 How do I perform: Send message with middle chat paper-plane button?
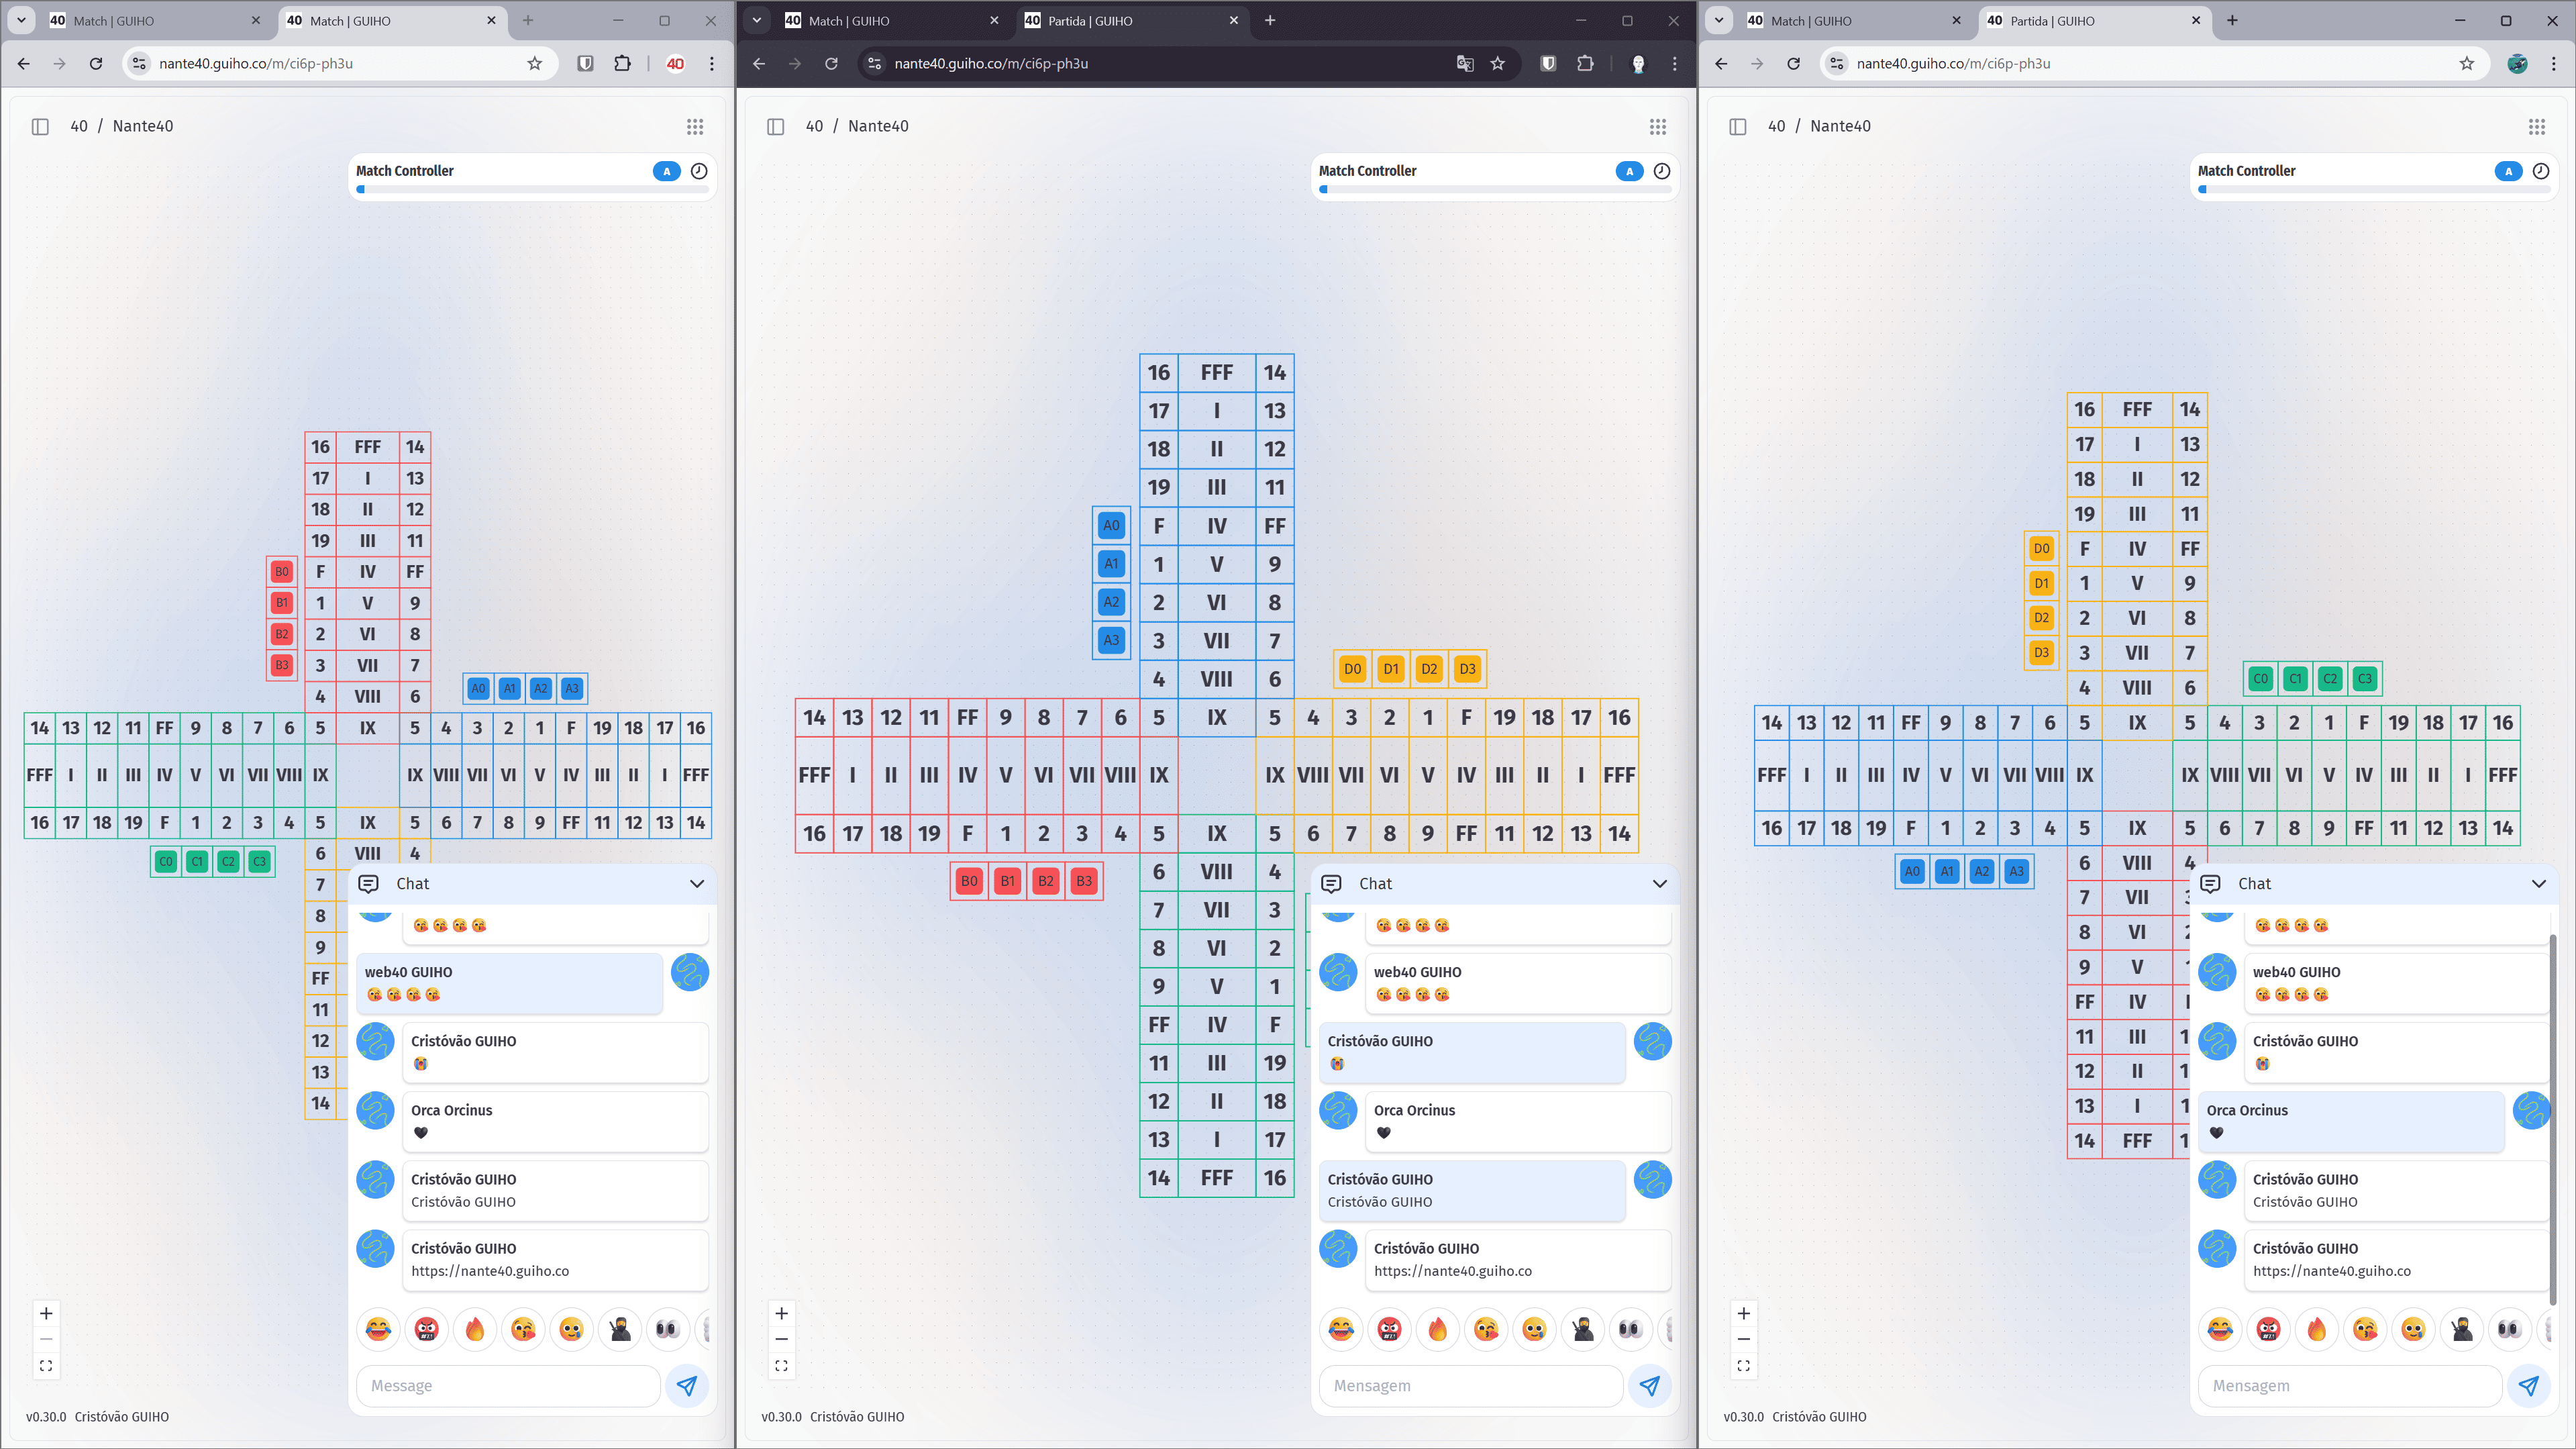click(x=1649, y=1386)
